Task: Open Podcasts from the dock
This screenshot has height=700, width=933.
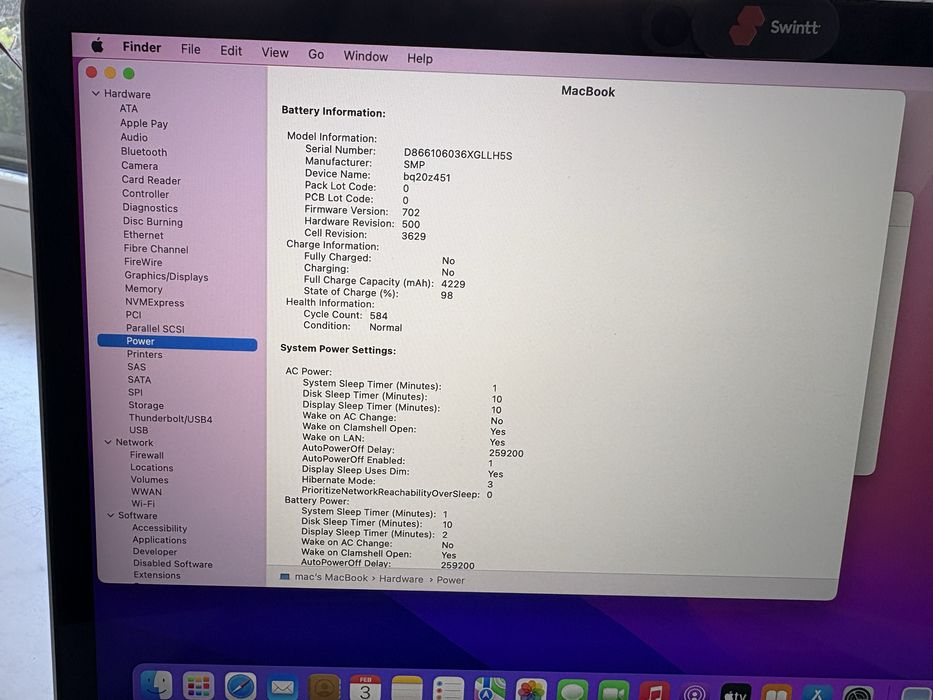Action: coord(694,693)
